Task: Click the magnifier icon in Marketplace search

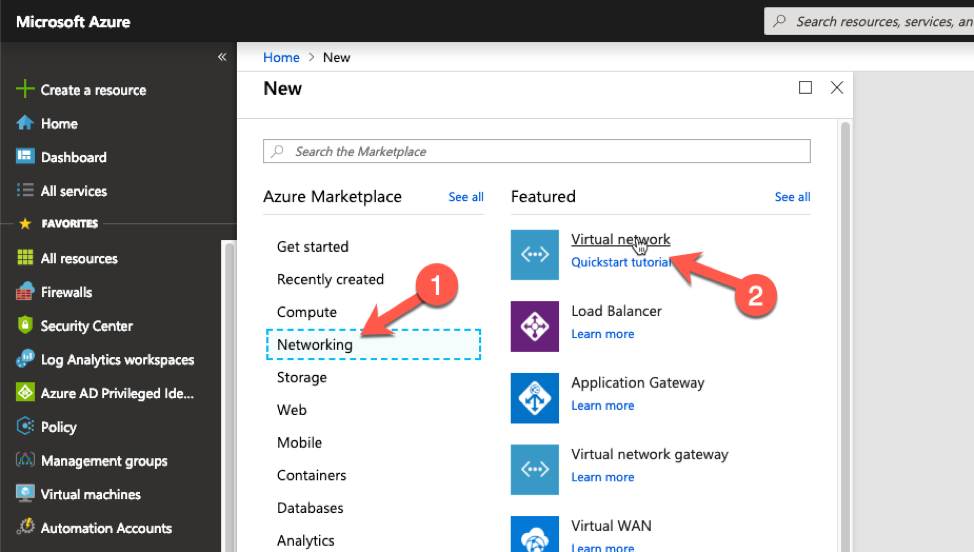Action: pyautogui.click(x=278, y=151)
